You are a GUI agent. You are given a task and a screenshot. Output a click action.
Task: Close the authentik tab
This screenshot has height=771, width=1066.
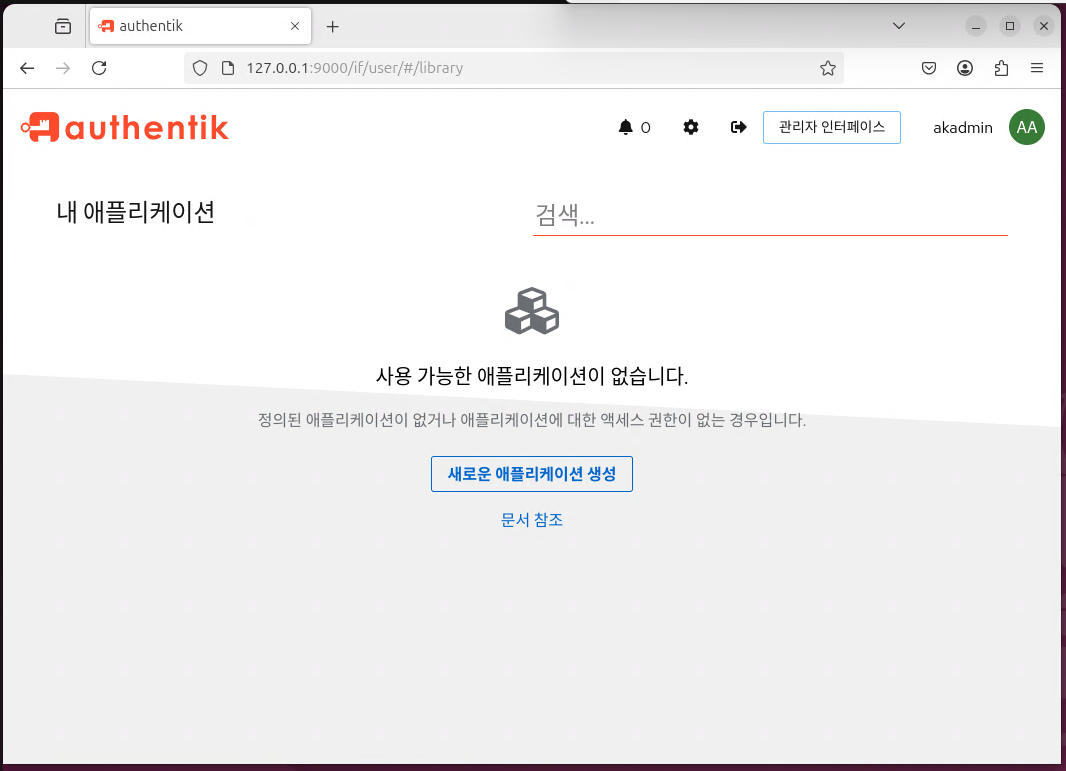[x=295, y=26]
